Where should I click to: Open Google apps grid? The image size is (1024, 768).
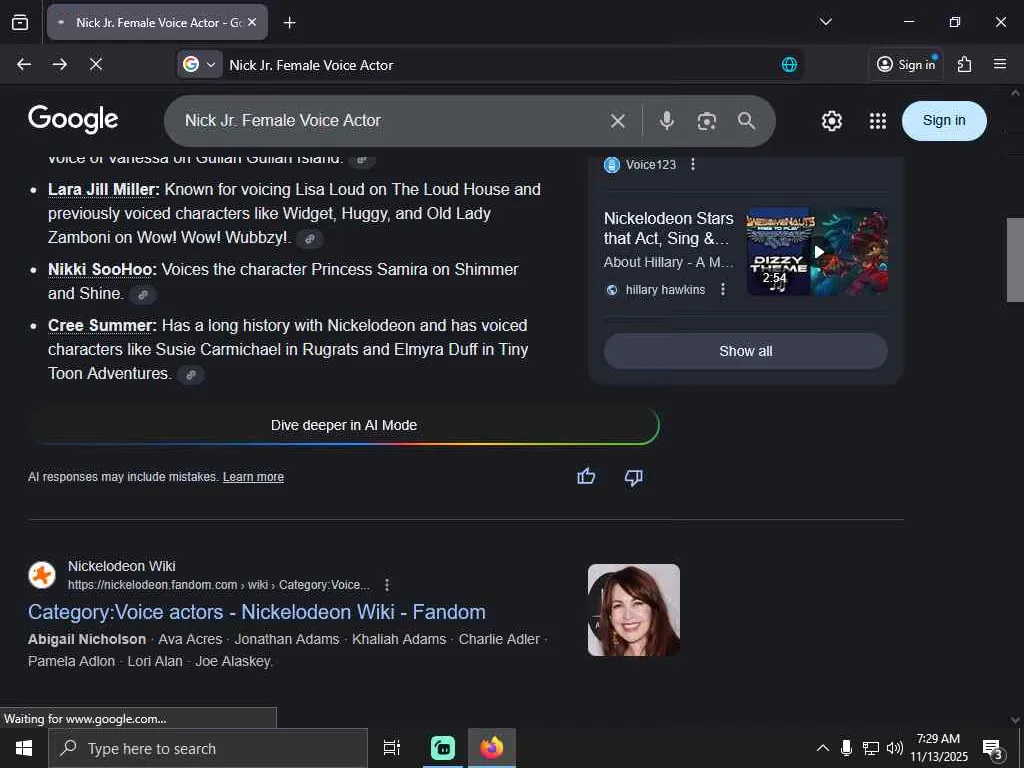[x=878, y=121]
